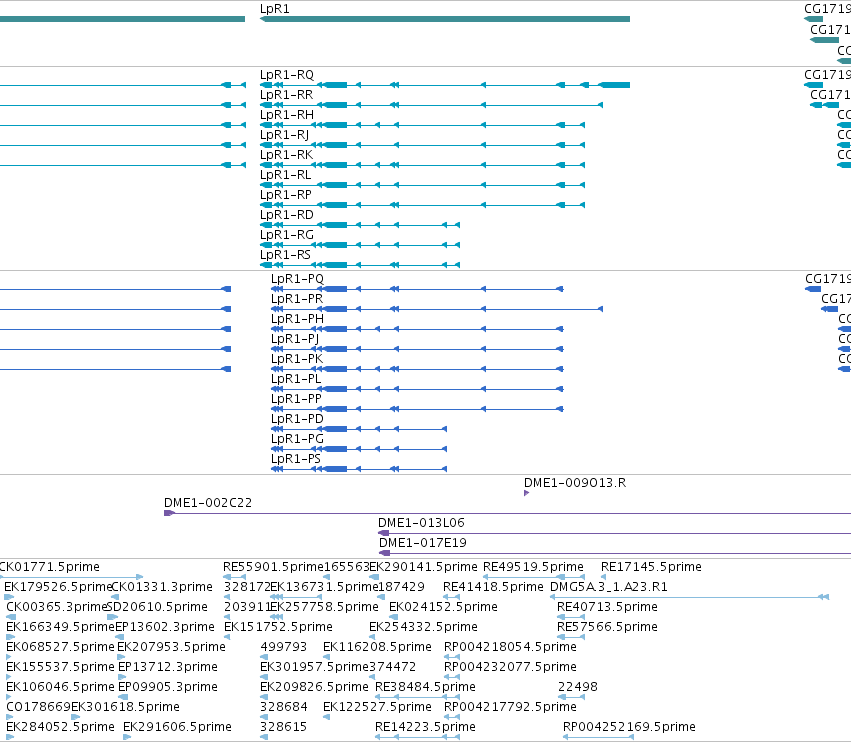Select the LpR1-PS protein label
Screen dimensions: 851x742
(x=296, y=459)
